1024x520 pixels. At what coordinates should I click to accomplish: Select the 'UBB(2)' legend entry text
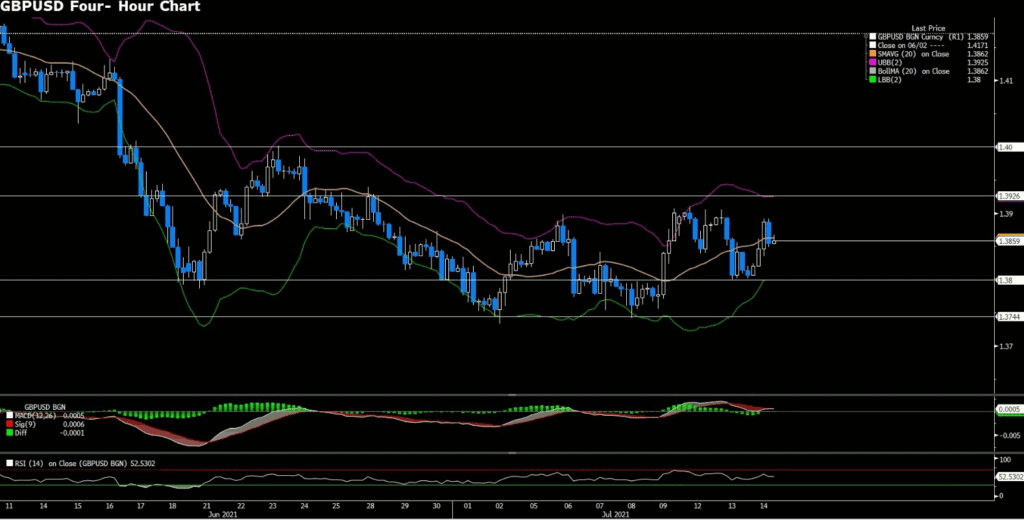click(x=889, y=62)
